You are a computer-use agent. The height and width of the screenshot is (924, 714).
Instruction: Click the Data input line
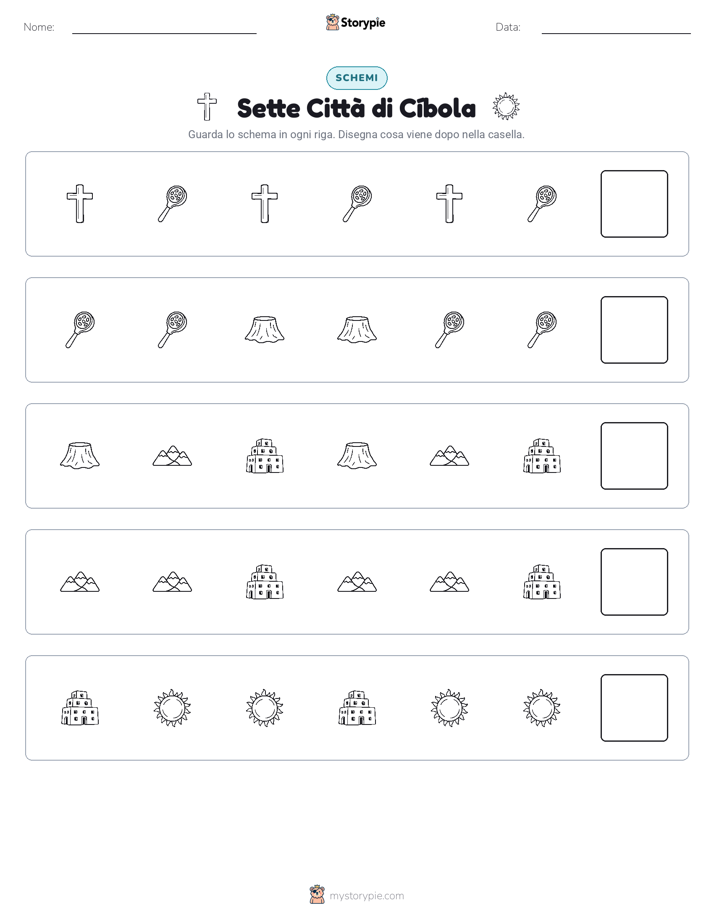pos(616,28)
